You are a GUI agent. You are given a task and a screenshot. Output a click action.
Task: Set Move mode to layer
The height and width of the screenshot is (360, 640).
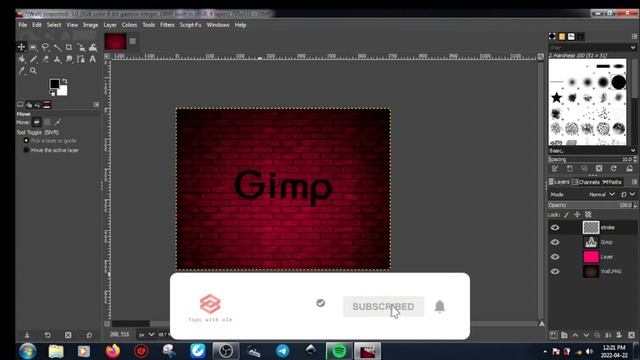coord(37,122)
